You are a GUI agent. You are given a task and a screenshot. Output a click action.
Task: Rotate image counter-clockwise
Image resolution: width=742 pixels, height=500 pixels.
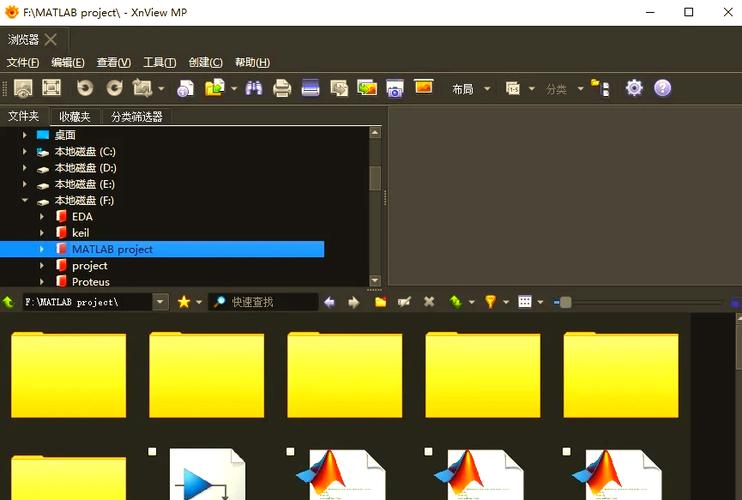point(85,88)
